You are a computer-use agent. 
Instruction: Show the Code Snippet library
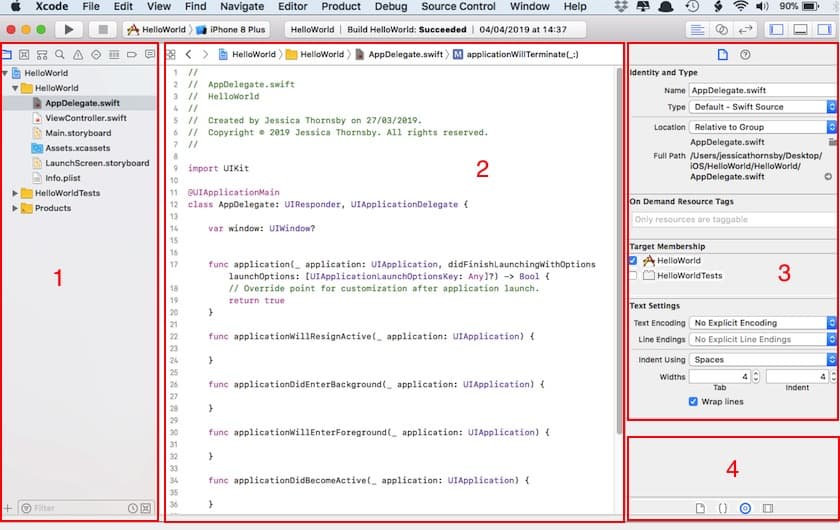click(x=723, y=508)
